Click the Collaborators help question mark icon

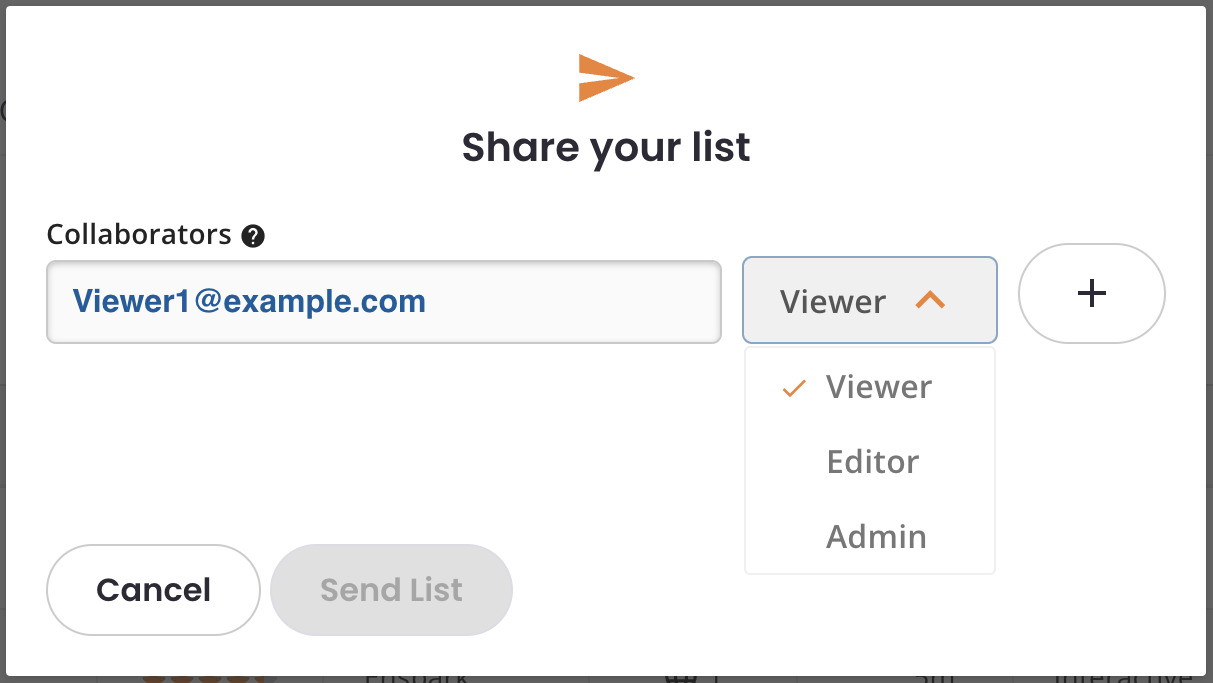point(253,237)
